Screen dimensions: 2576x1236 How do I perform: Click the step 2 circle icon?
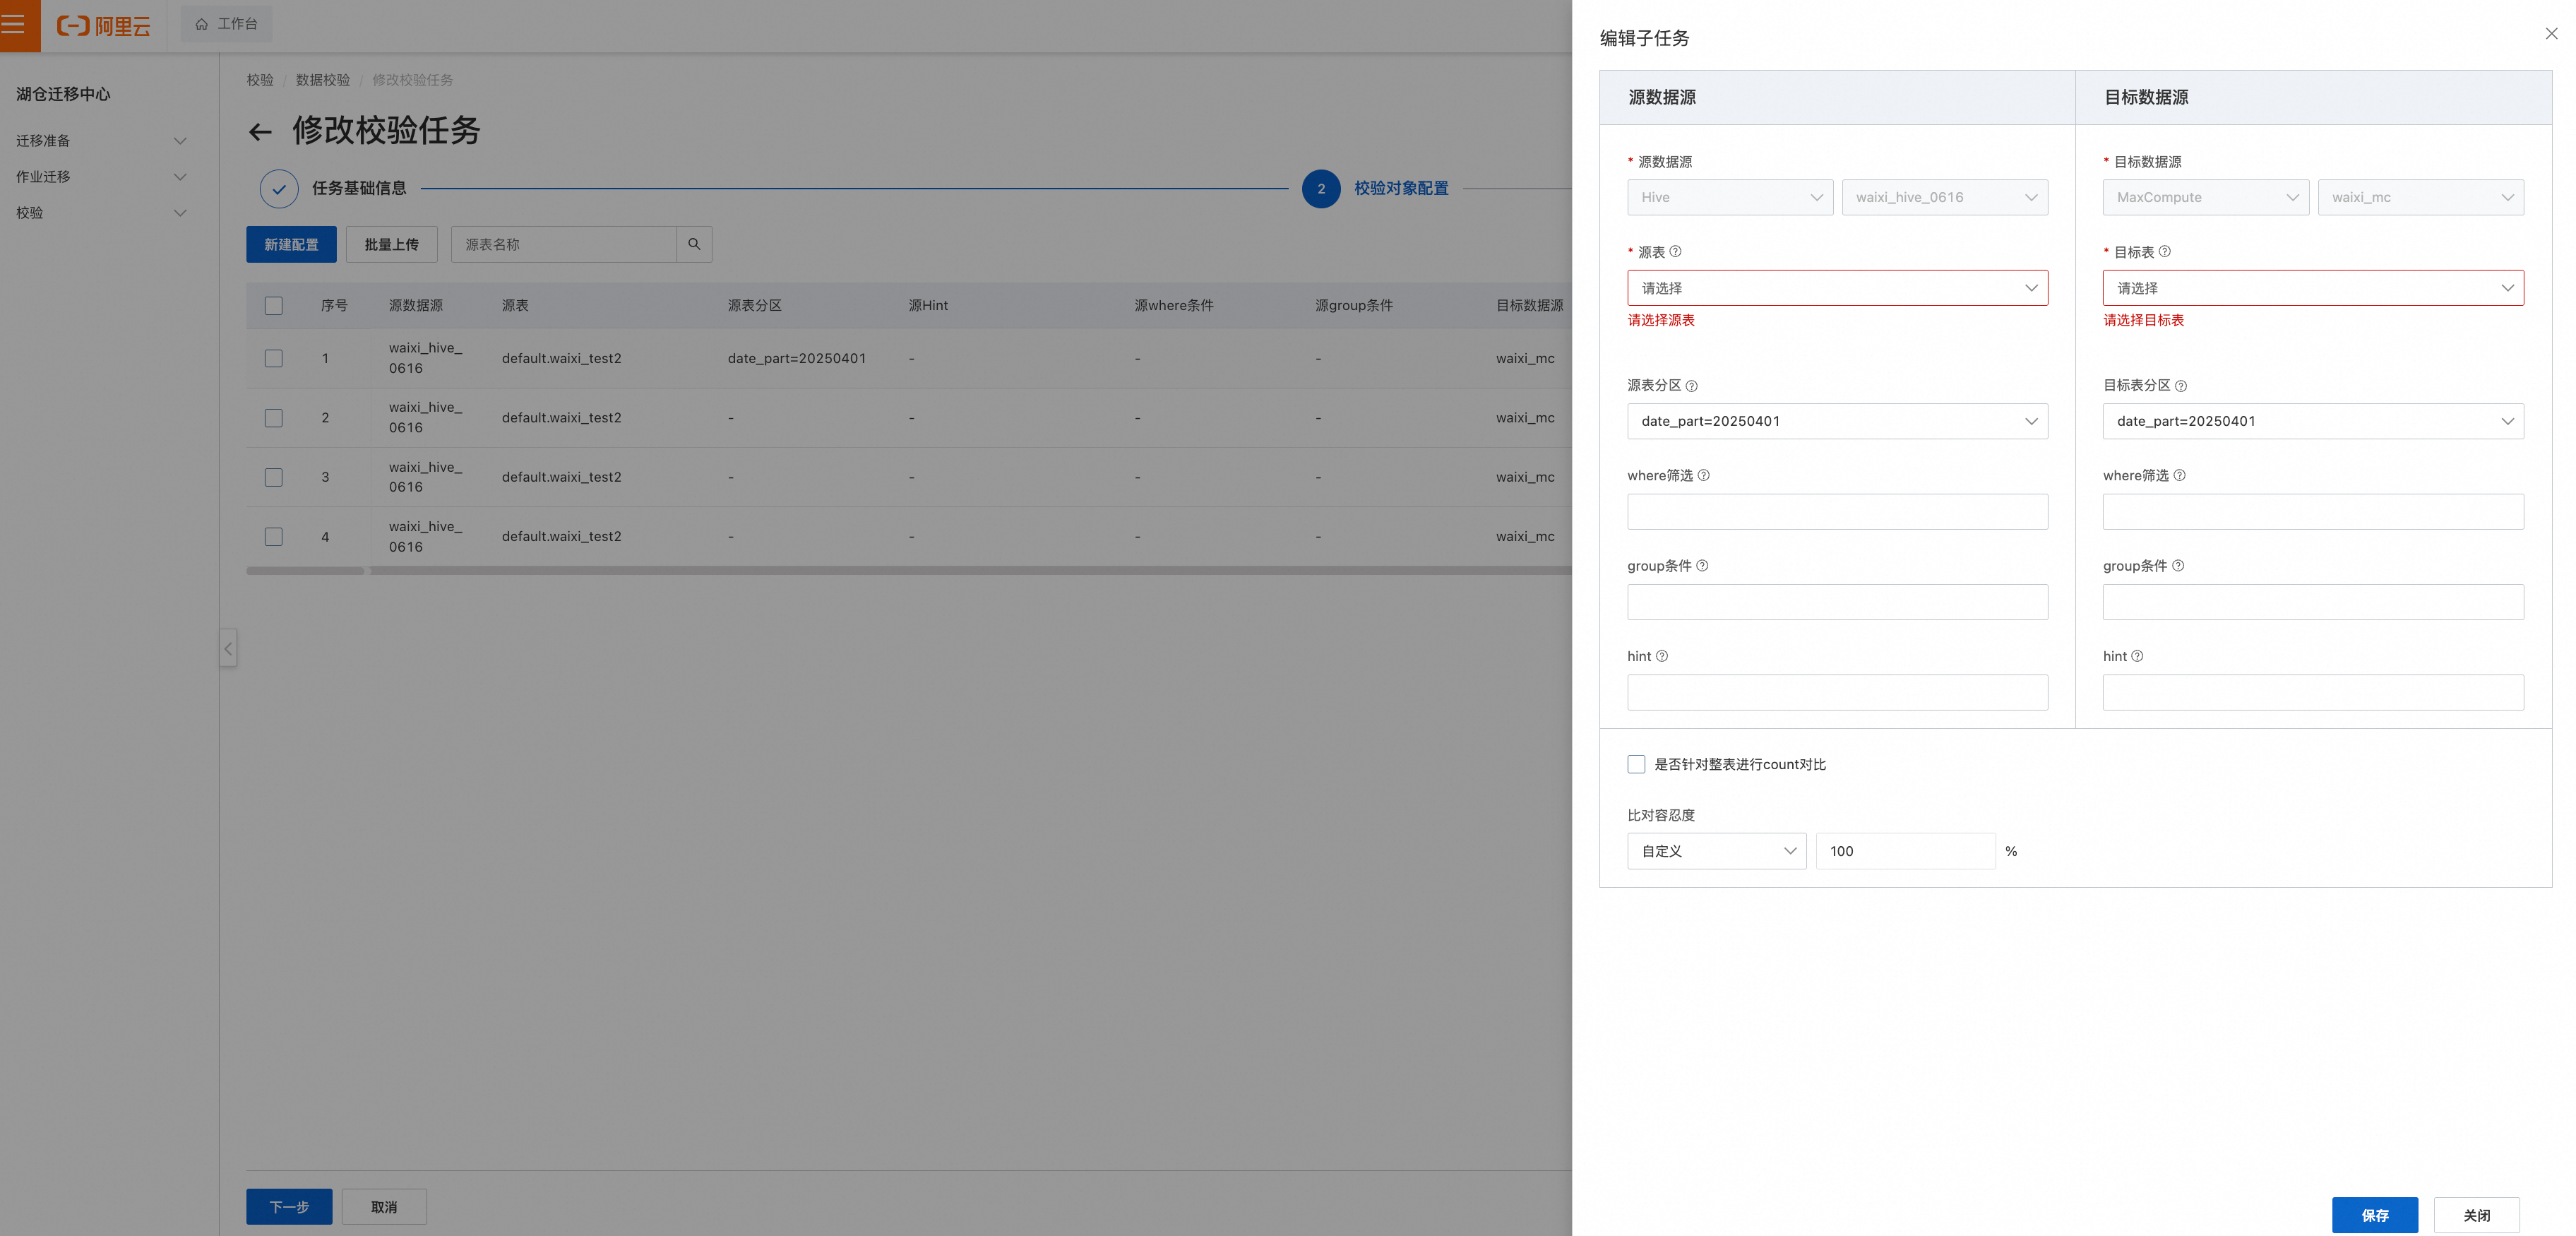click(x=1321, y=189)
